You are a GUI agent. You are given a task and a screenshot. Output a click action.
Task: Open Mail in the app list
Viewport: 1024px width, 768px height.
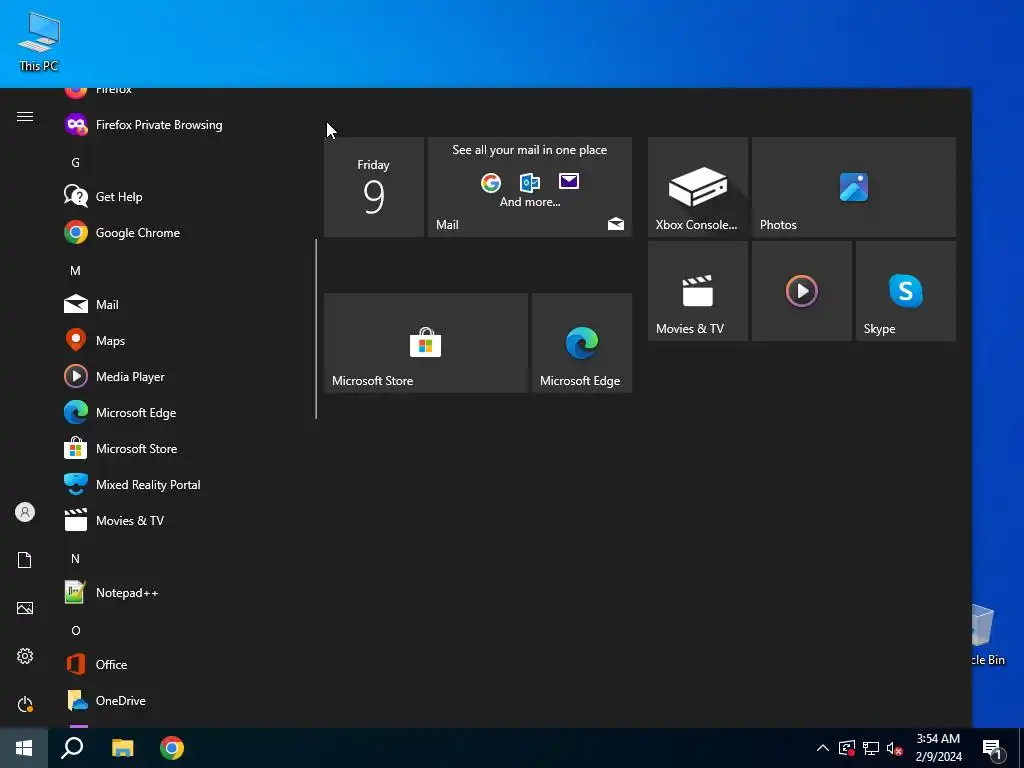pos(183,304)
